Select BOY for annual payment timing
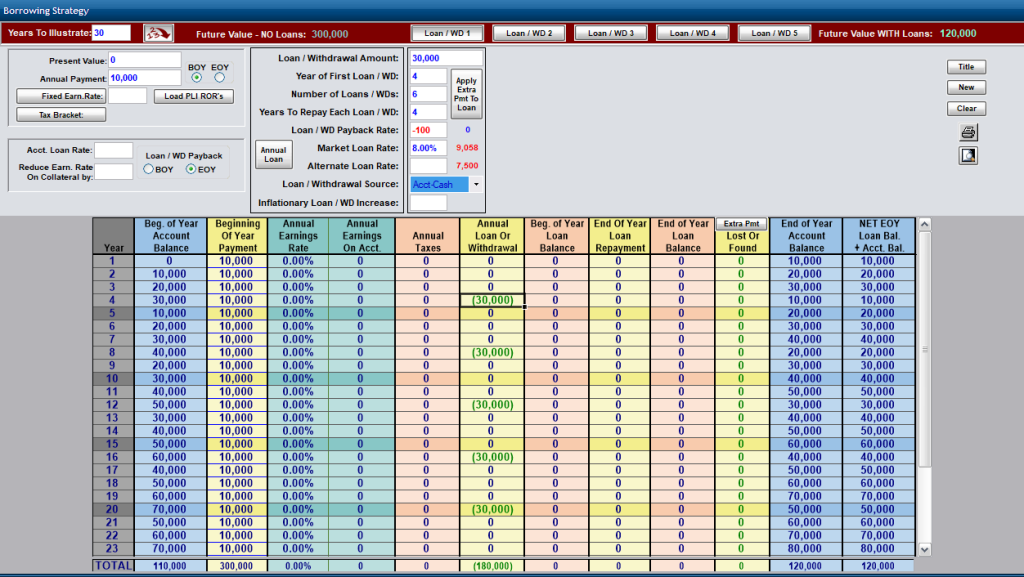This screenshot has width=1024, height=577. [197, 78]
